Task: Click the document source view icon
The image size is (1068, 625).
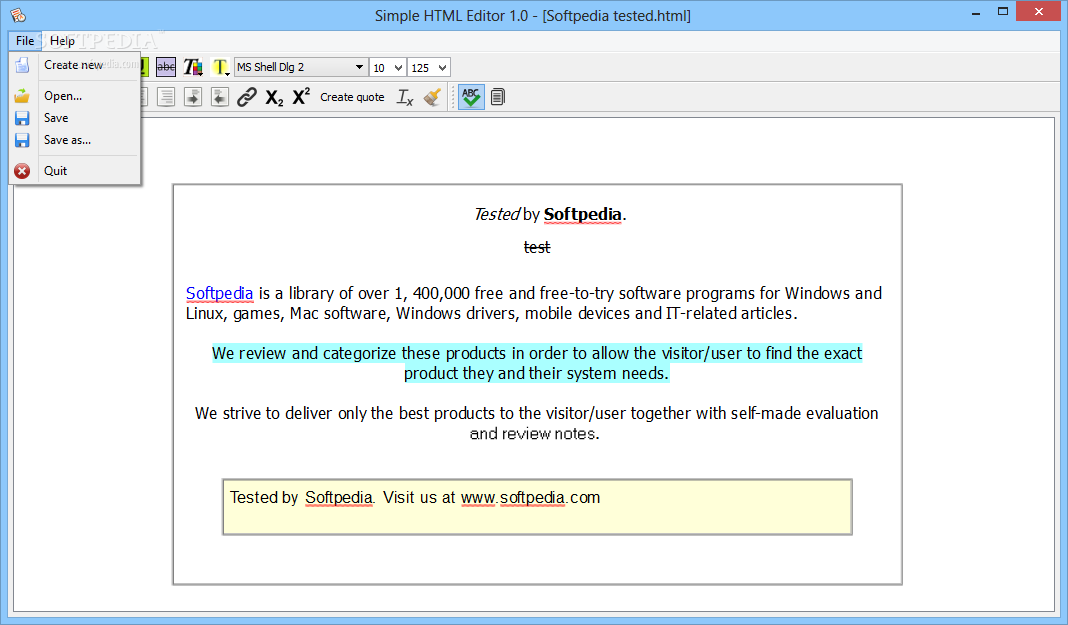Action: click(498, 97)
